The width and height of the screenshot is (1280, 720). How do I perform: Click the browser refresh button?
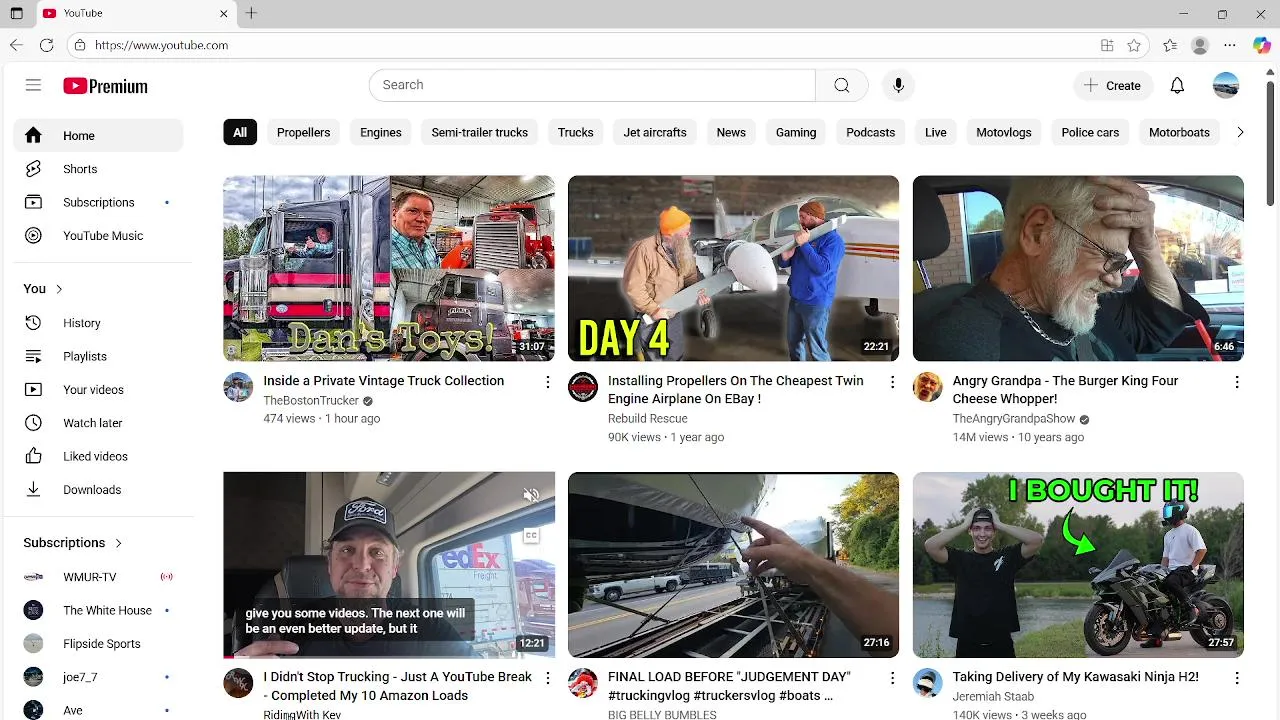46,45
